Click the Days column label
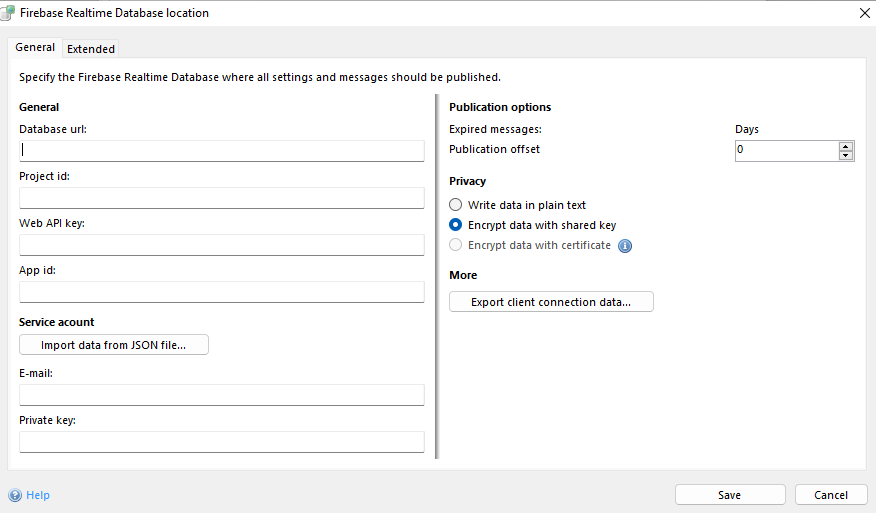This screenshot has height=513, width=876. click(x=747, y=129)
